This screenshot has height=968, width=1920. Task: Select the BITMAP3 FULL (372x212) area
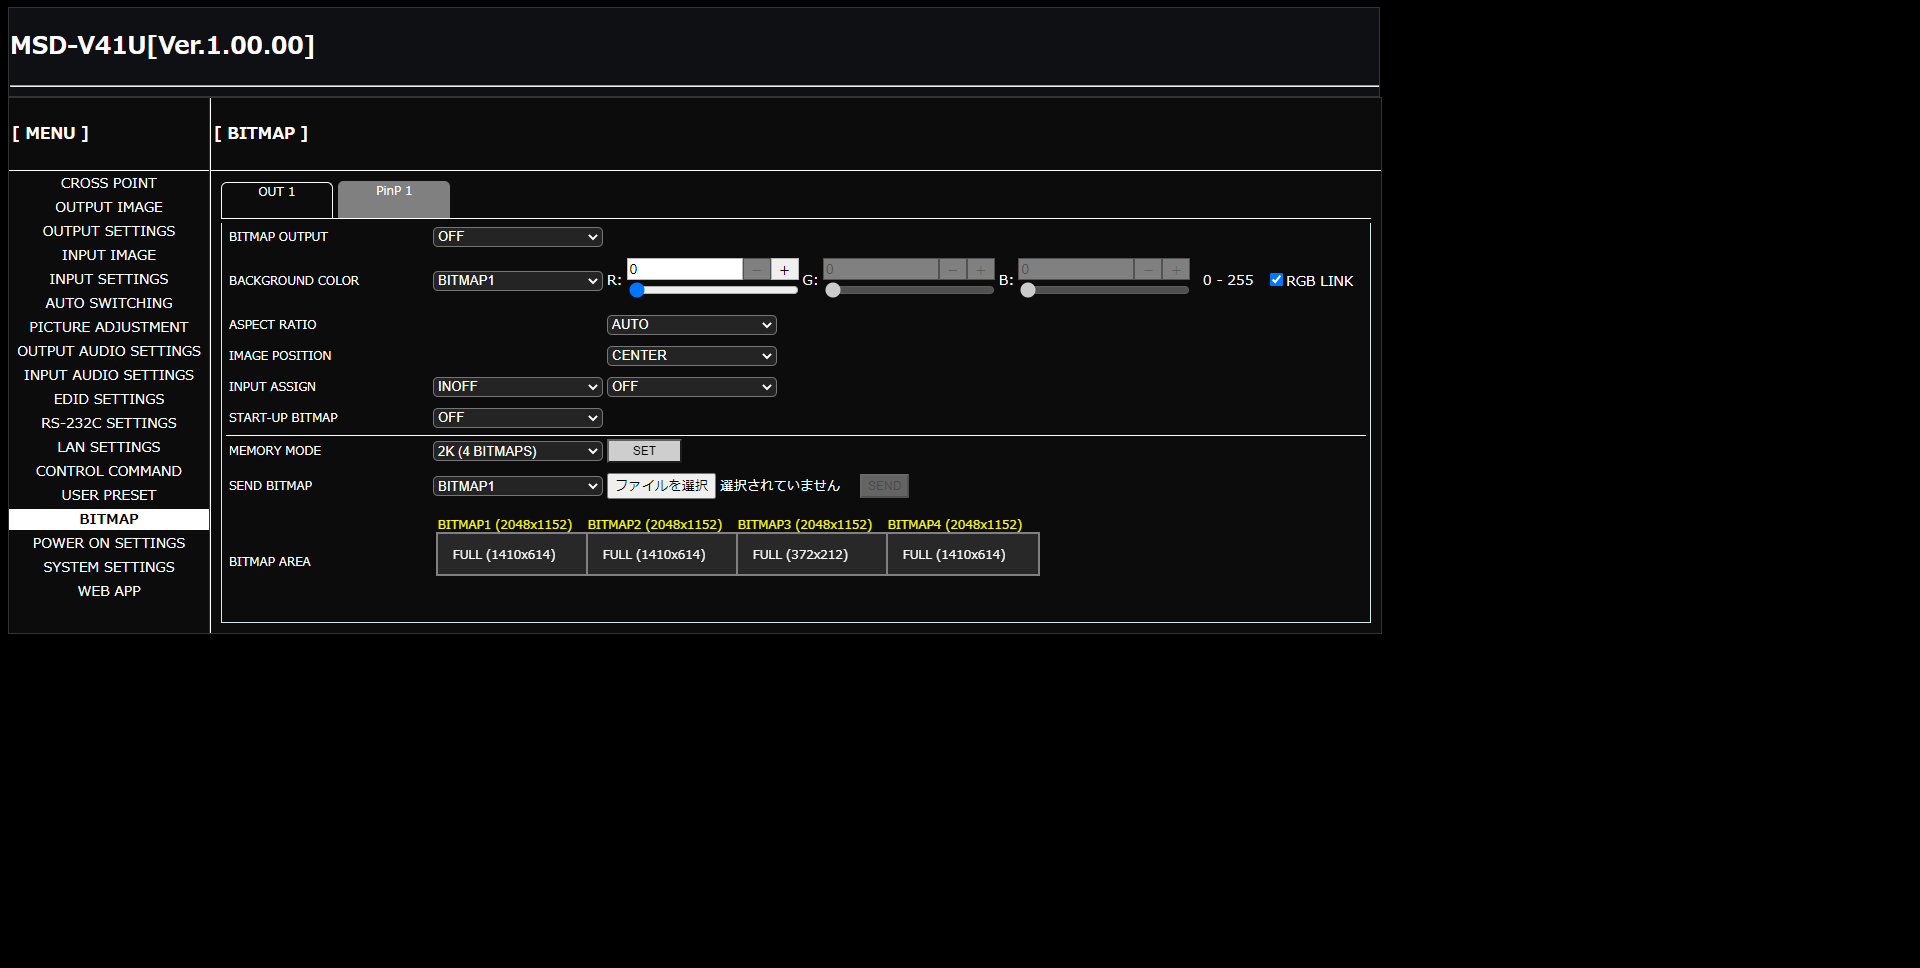pyautogui.click(x=811, y=555)
